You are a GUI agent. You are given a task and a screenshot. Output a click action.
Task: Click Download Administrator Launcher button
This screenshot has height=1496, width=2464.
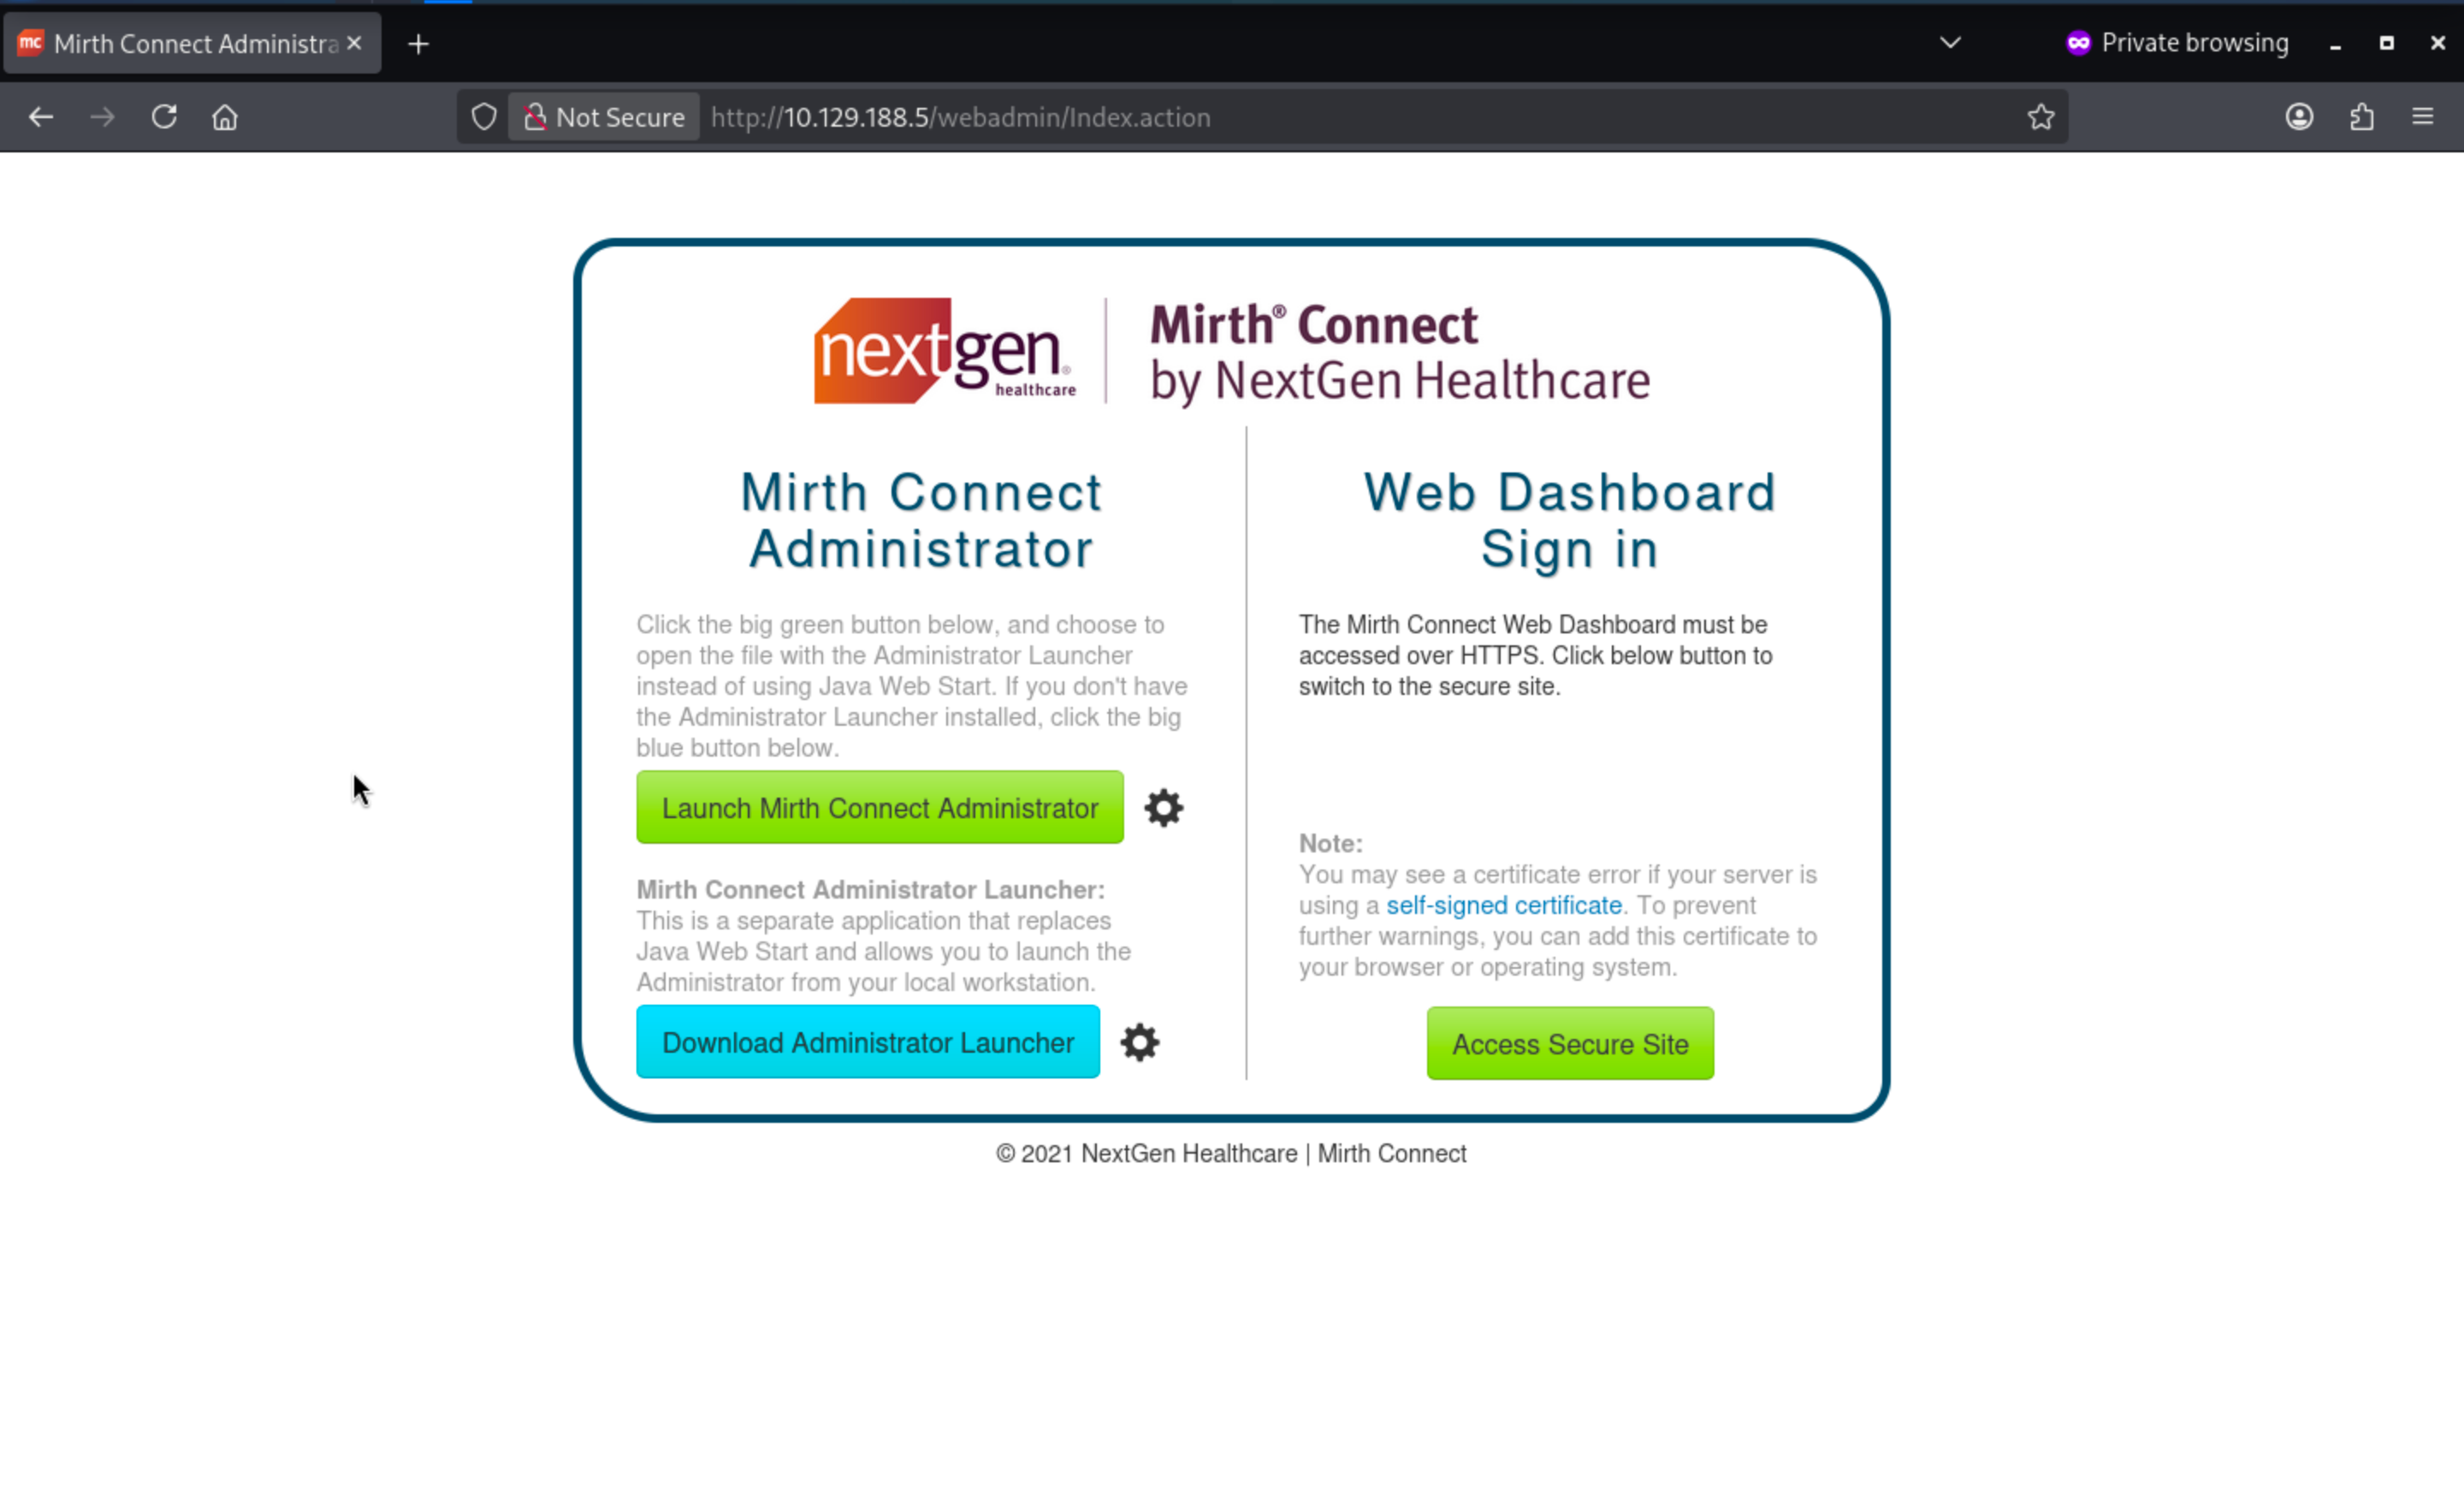click(x=867, y=1042)
